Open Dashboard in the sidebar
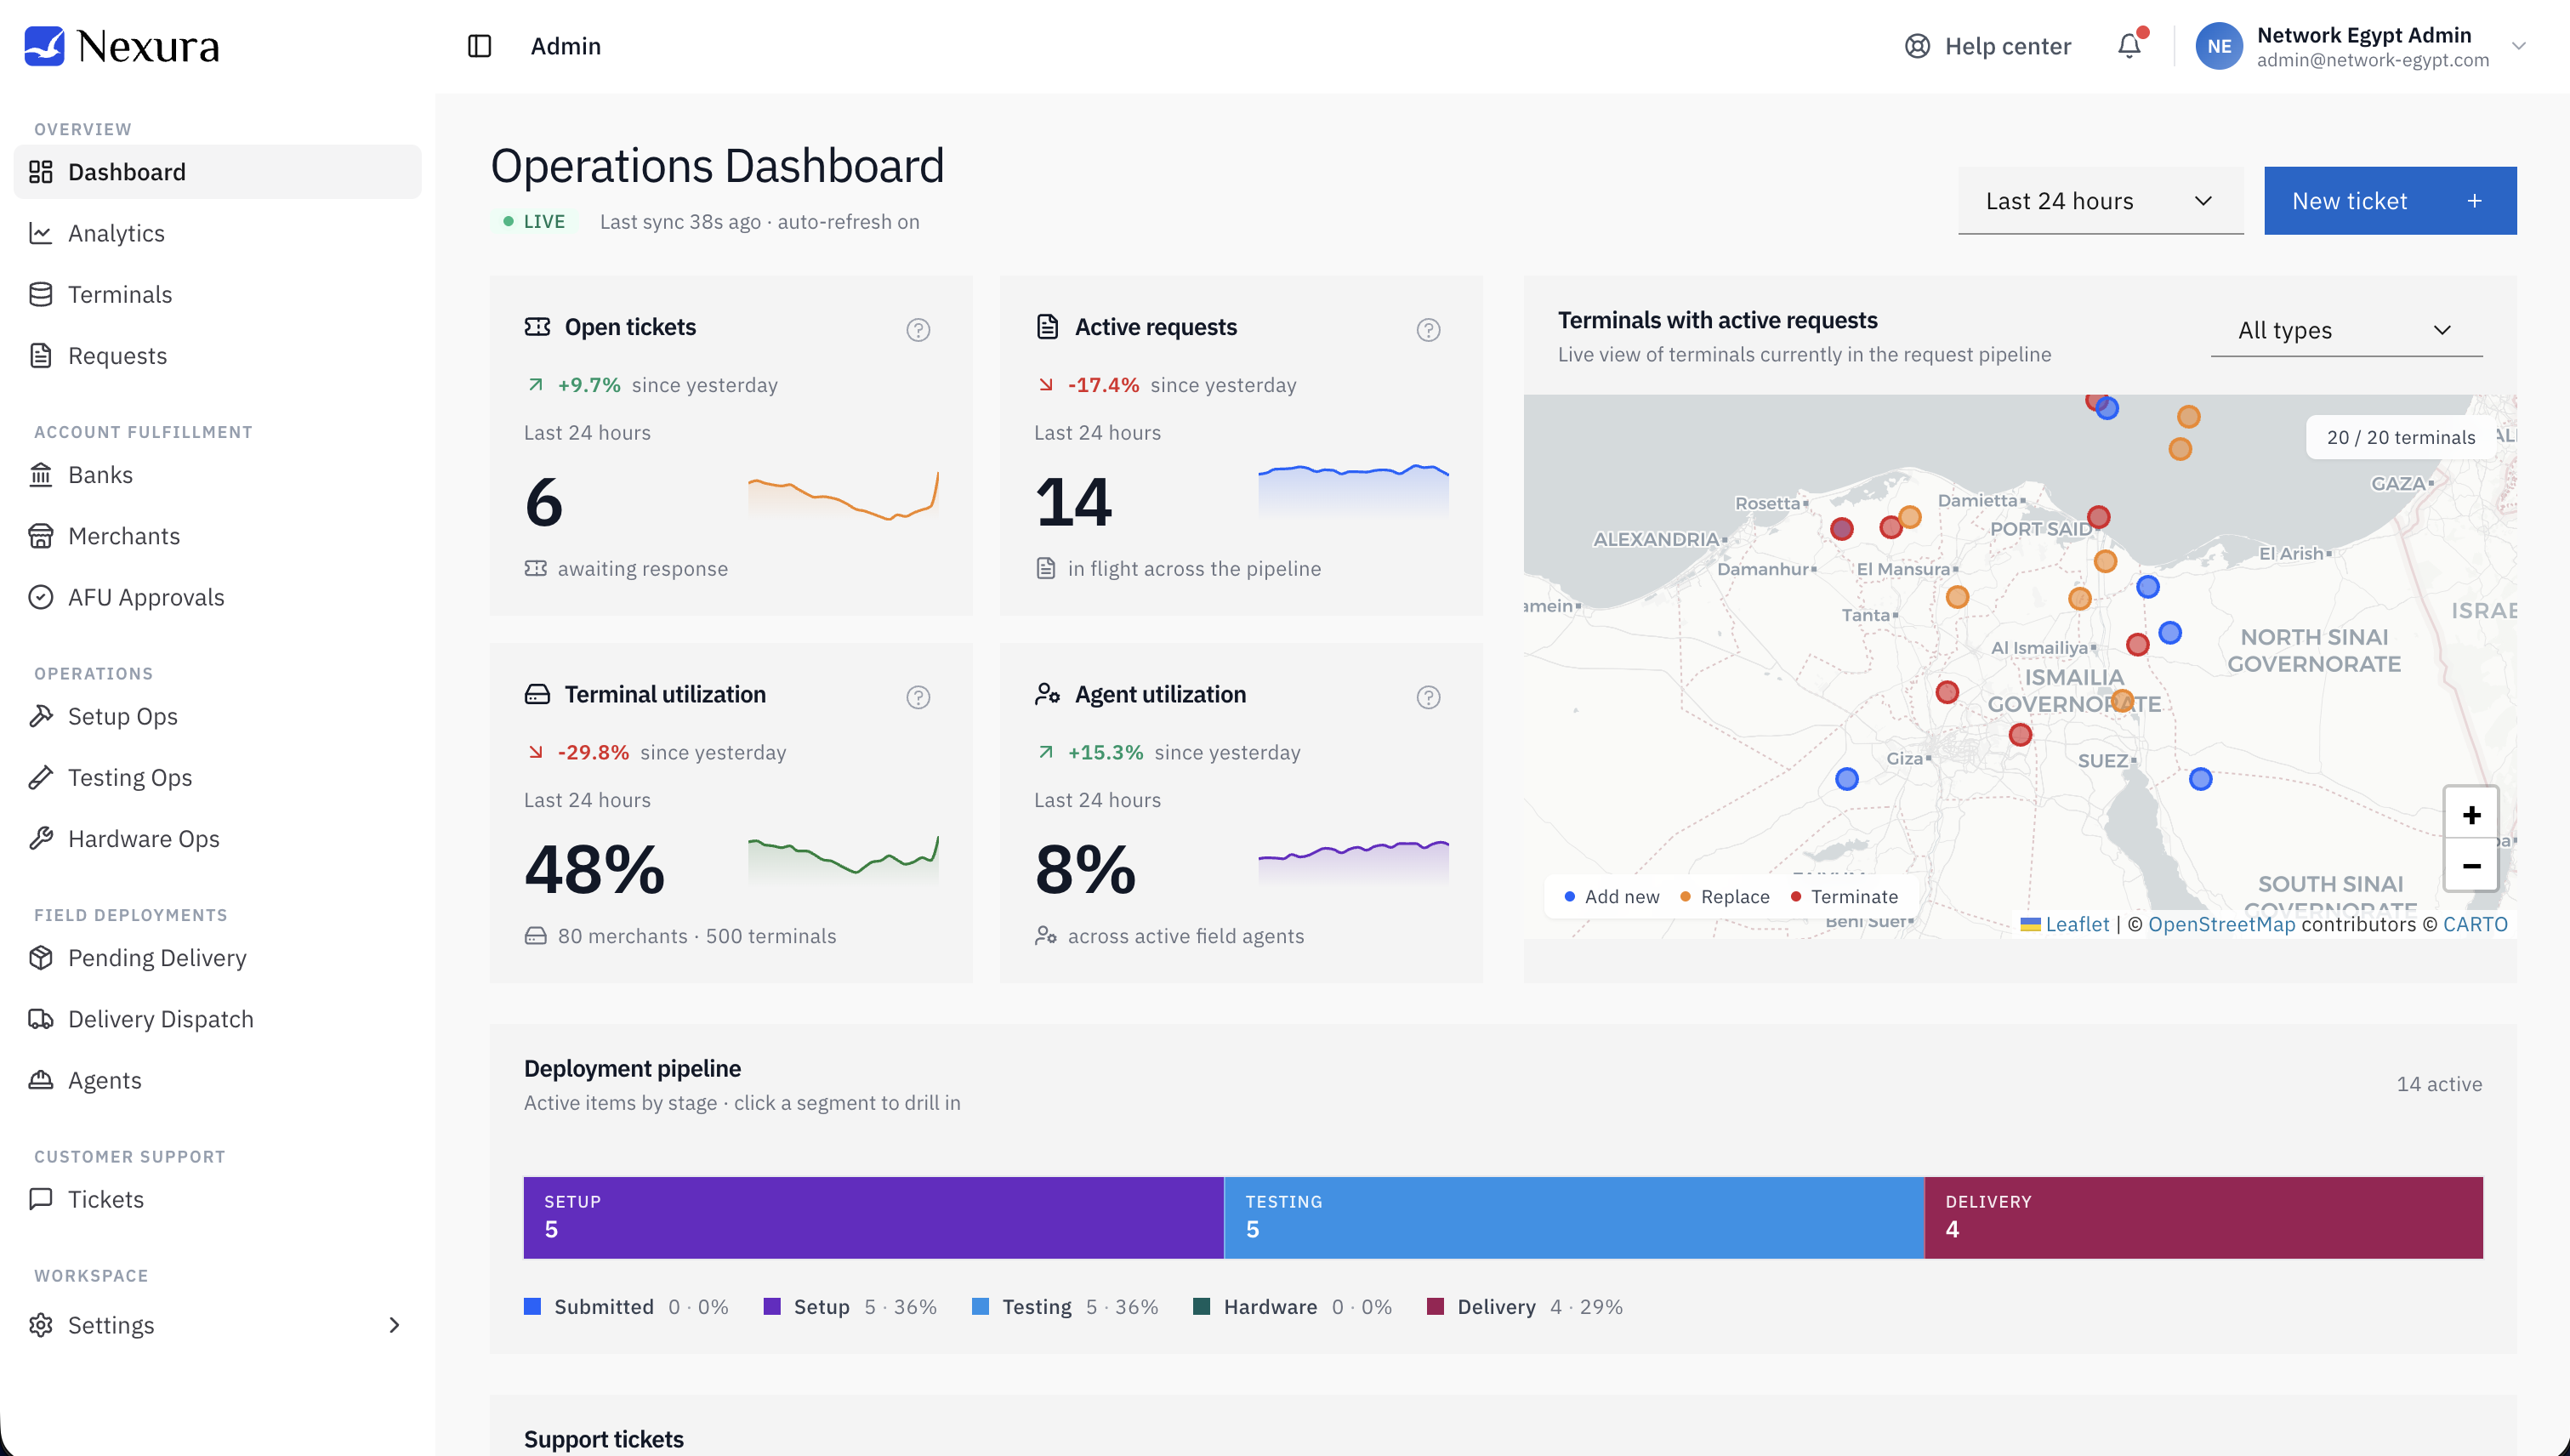Viewport: 2570px width, 1456px height. coord(218,172)
